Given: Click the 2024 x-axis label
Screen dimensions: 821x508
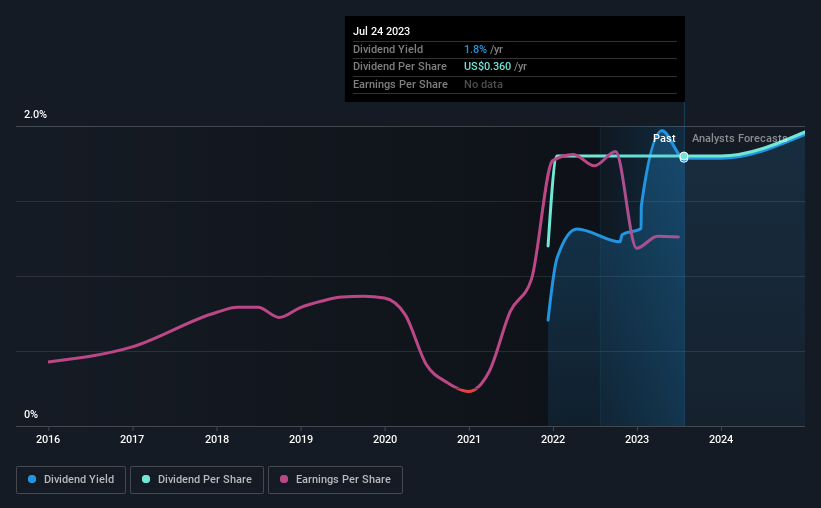Looking at the screenshot, I should point(721,438).
